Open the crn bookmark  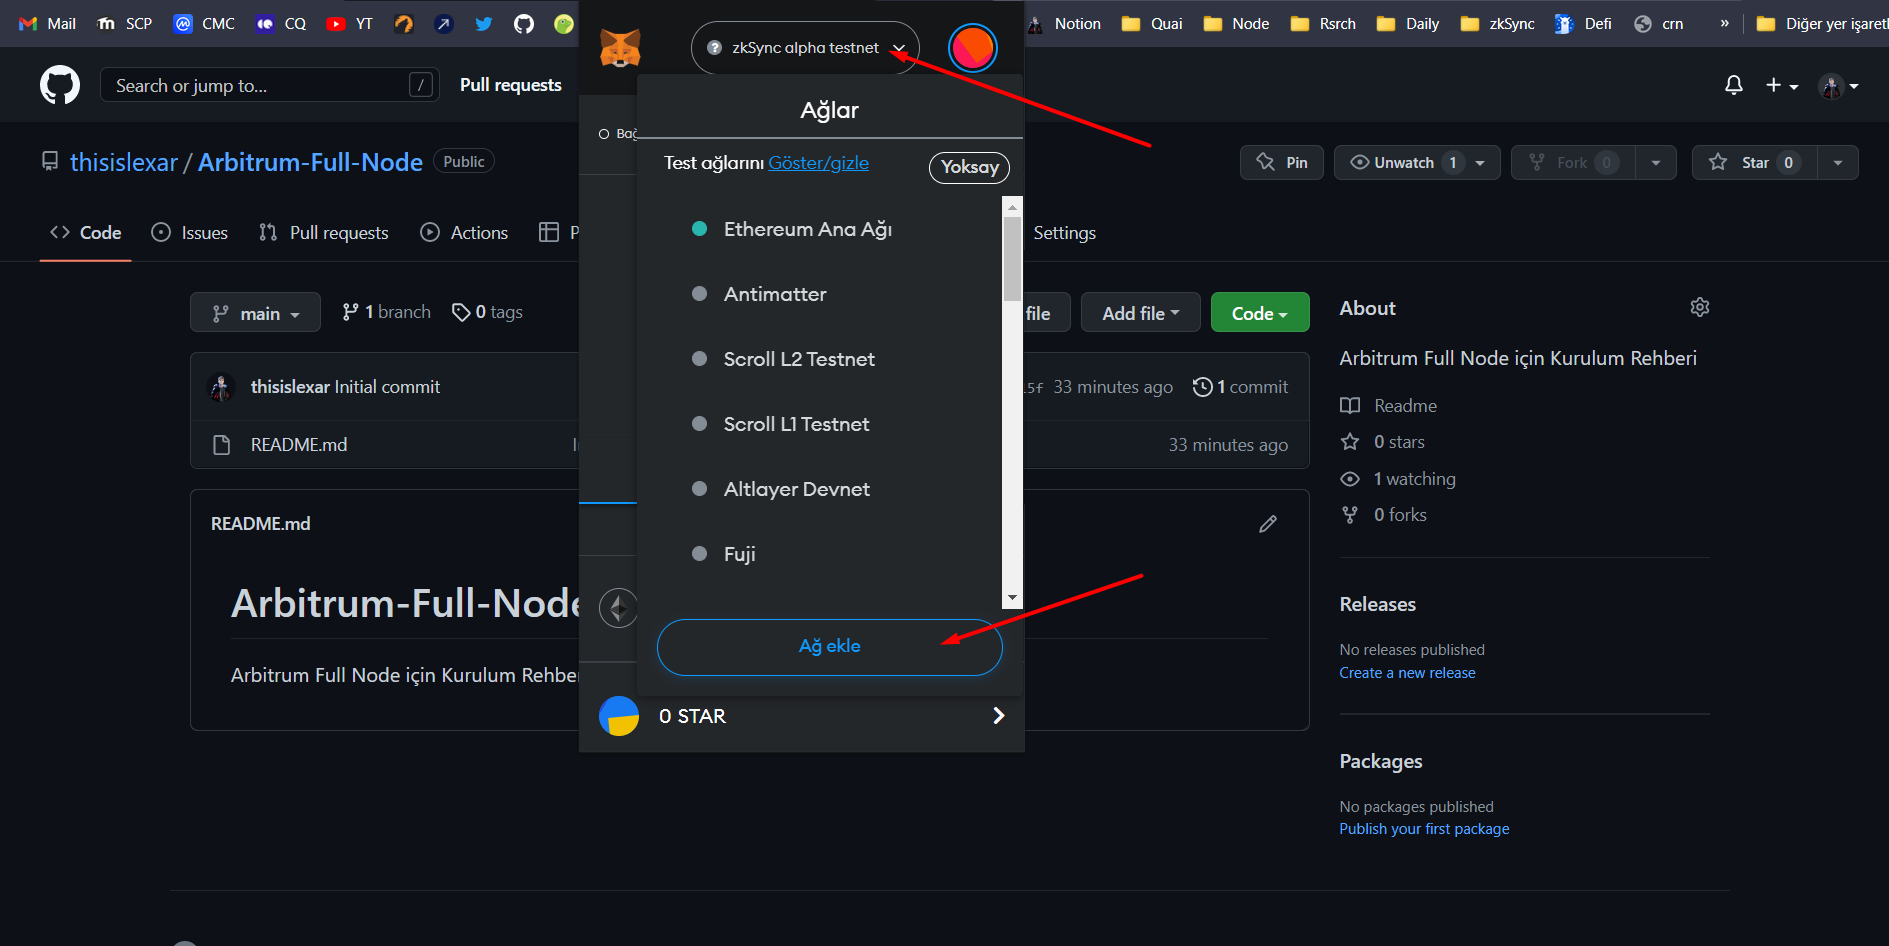click(1659, 23)
